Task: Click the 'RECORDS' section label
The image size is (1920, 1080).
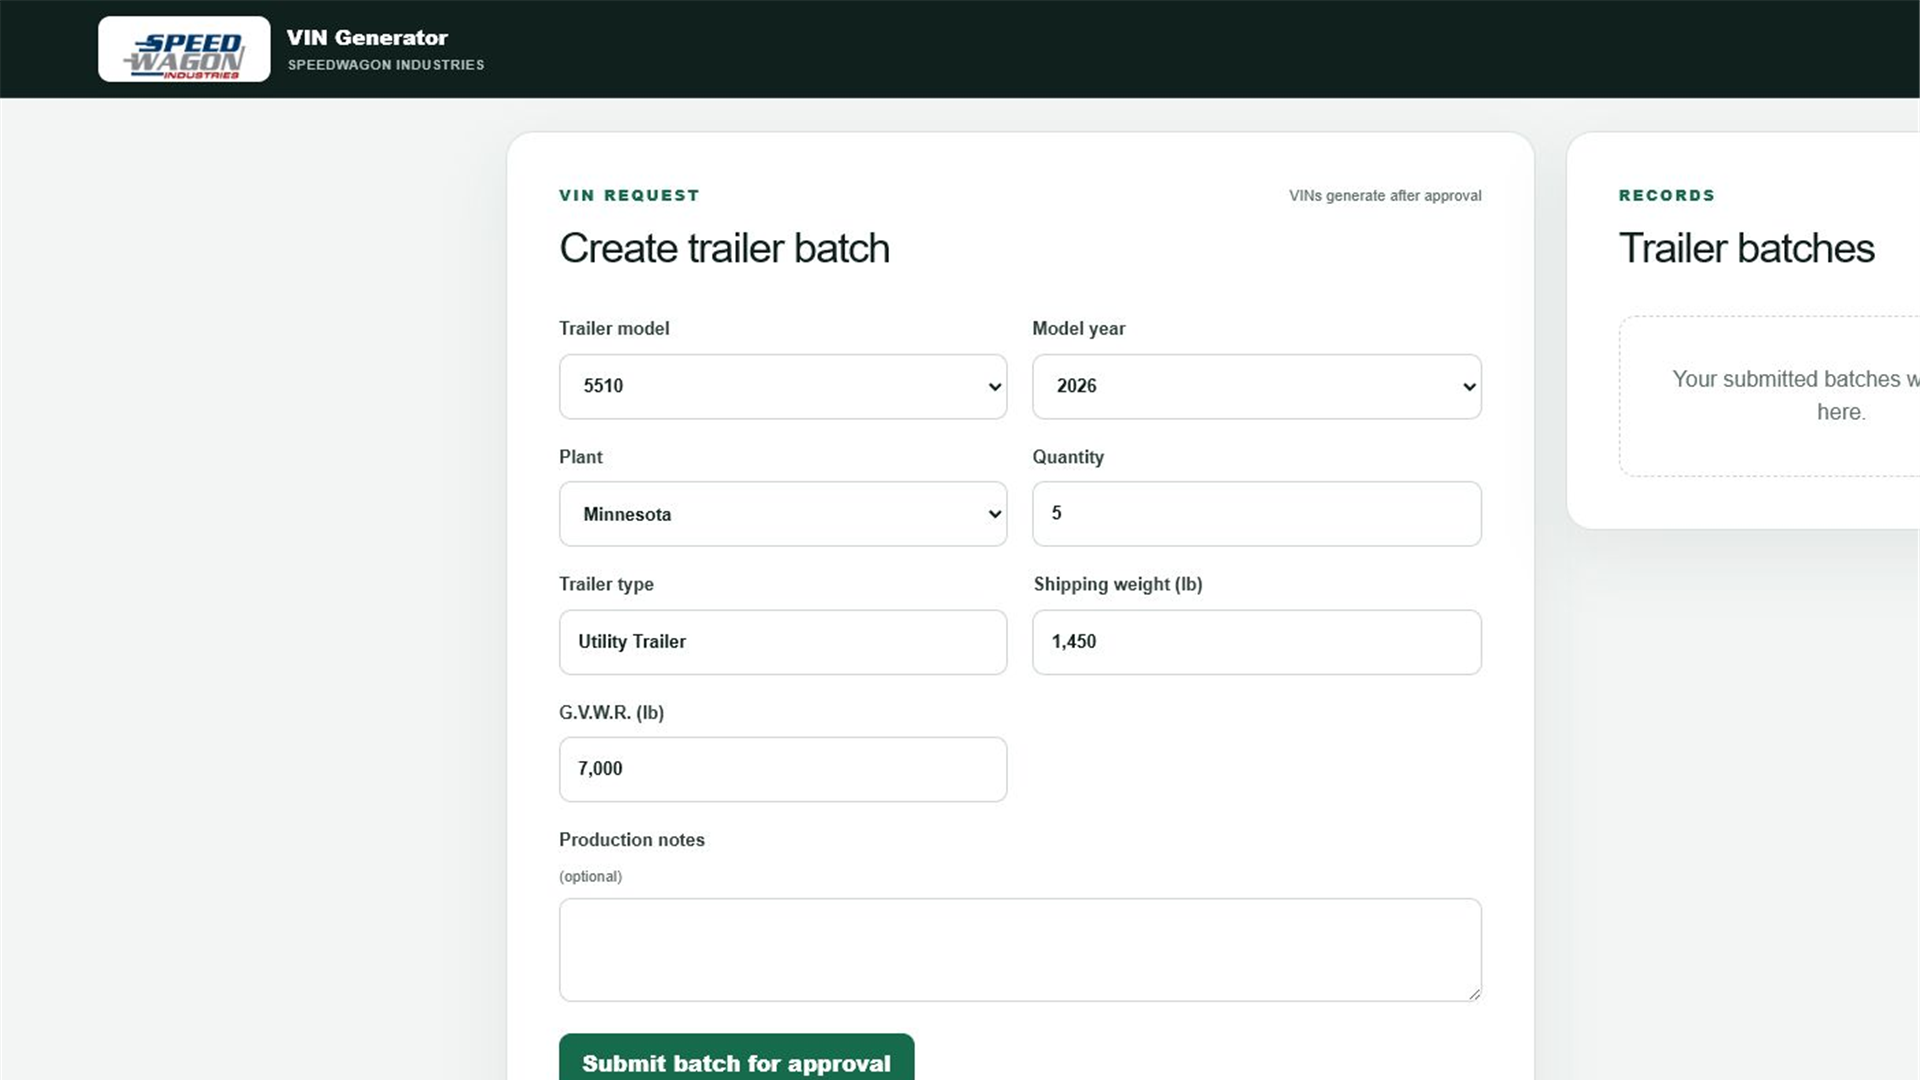Action: pyautogui.click(x=1667, y=195)
